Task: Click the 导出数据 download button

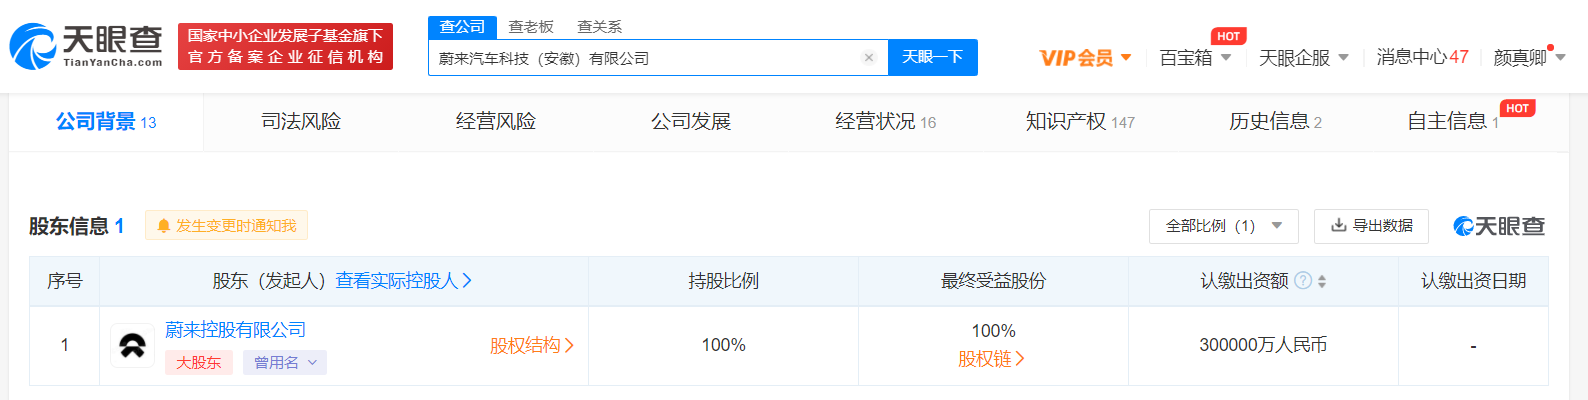Action: point(1371,226)
